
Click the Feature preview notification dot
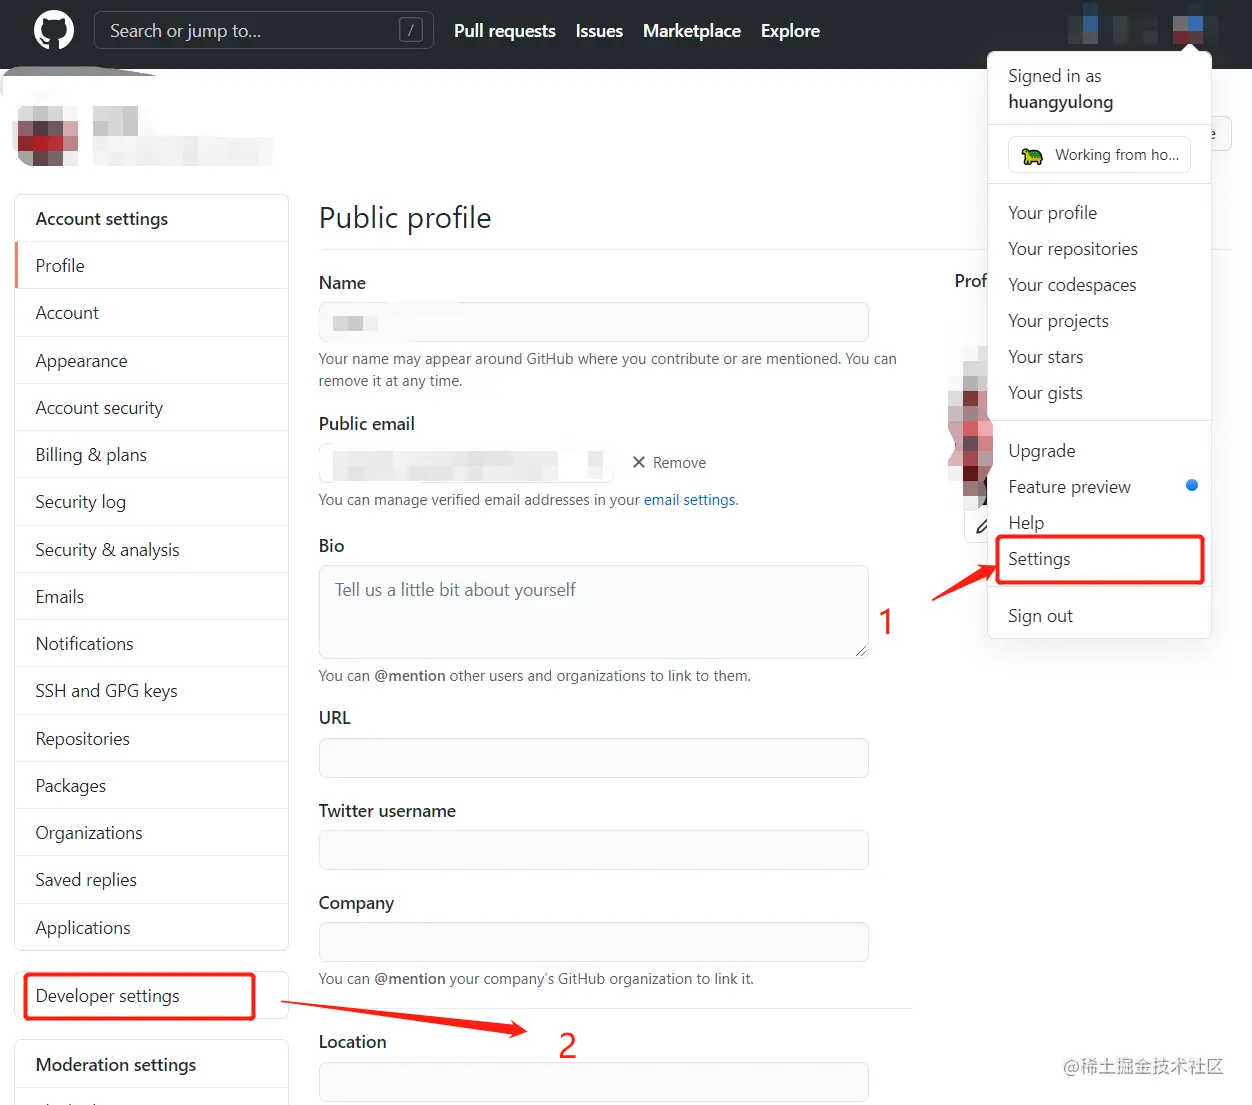(x=1191, y=485)
